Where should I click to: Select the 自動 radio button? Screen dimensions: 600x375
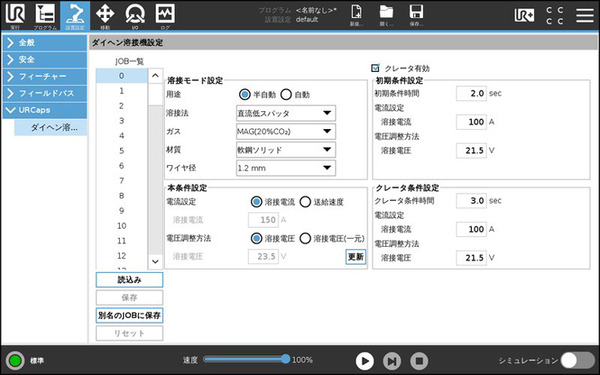286,95
